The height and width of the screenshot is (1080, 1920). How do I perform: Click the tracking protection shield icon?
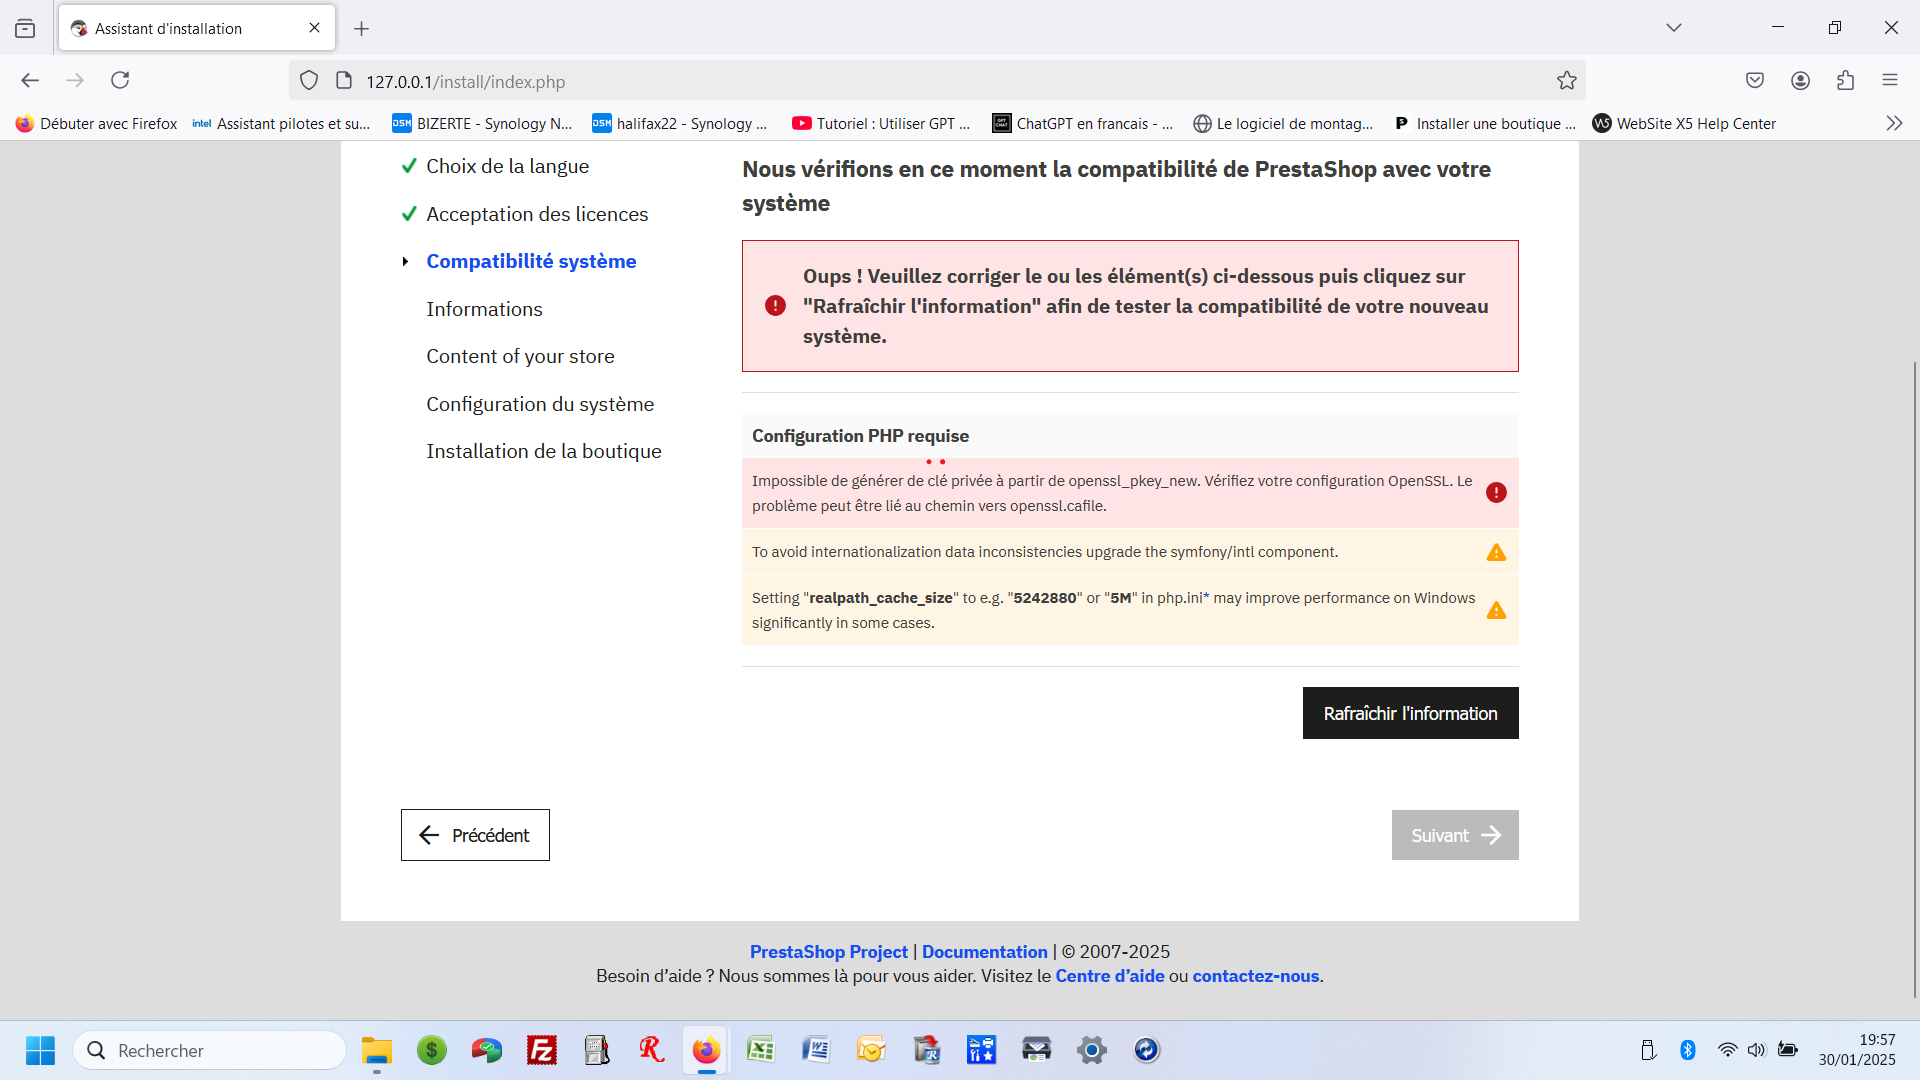click(309, 81)
